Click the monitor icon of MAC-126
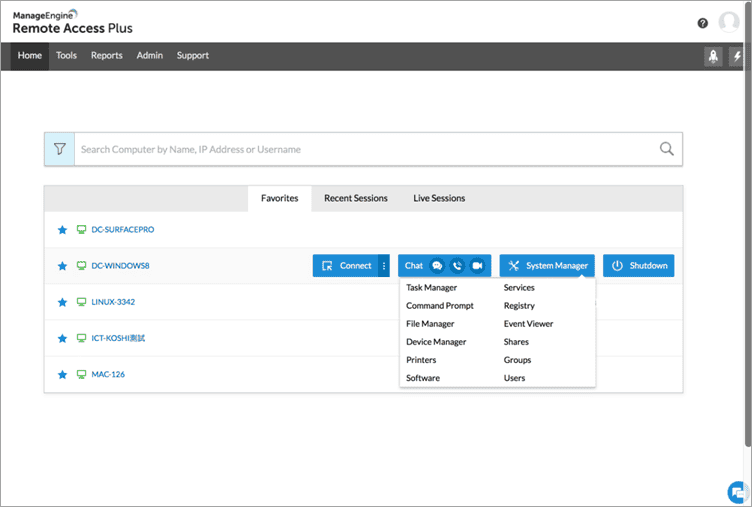752x507 pixels. pos(82,374)
